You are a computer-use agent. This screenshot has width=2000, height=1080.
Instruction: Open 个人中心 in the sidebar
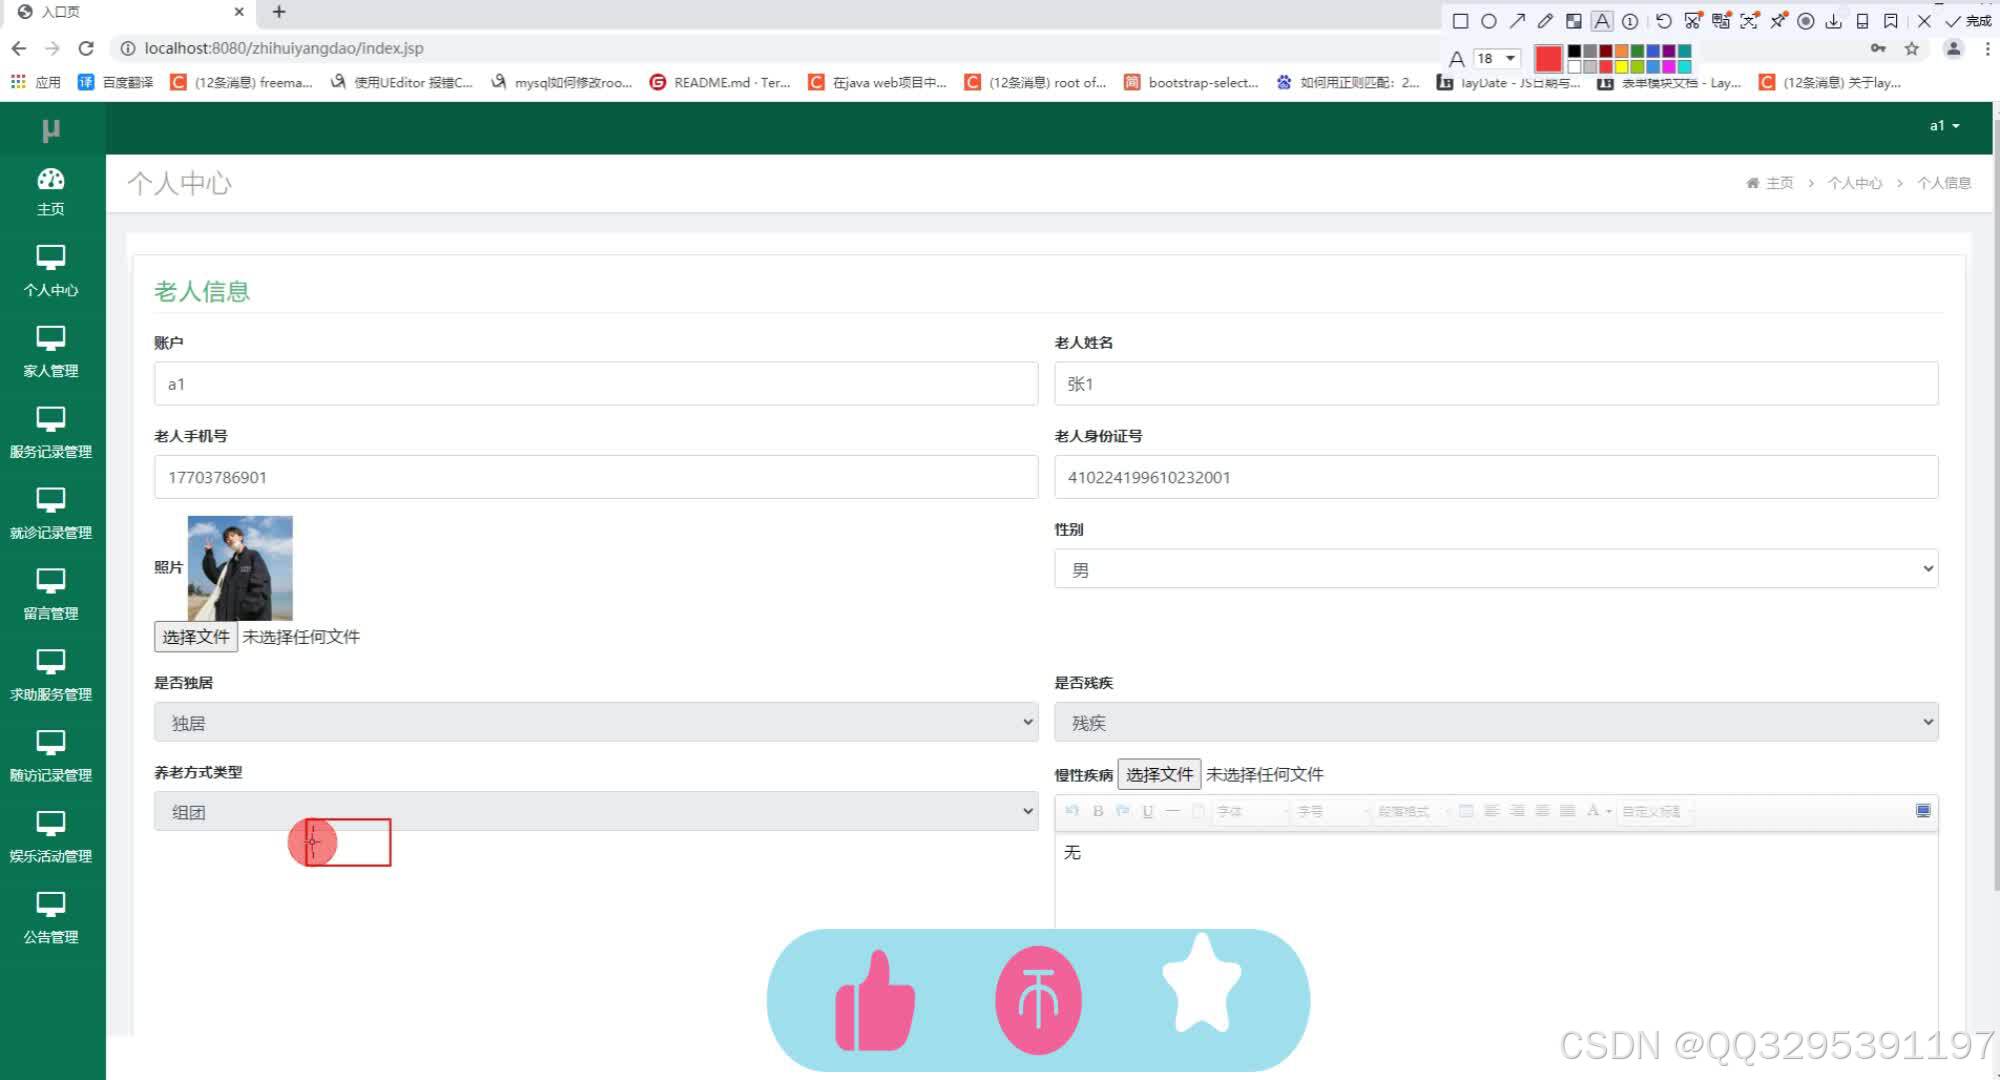[x=51, y=271]
